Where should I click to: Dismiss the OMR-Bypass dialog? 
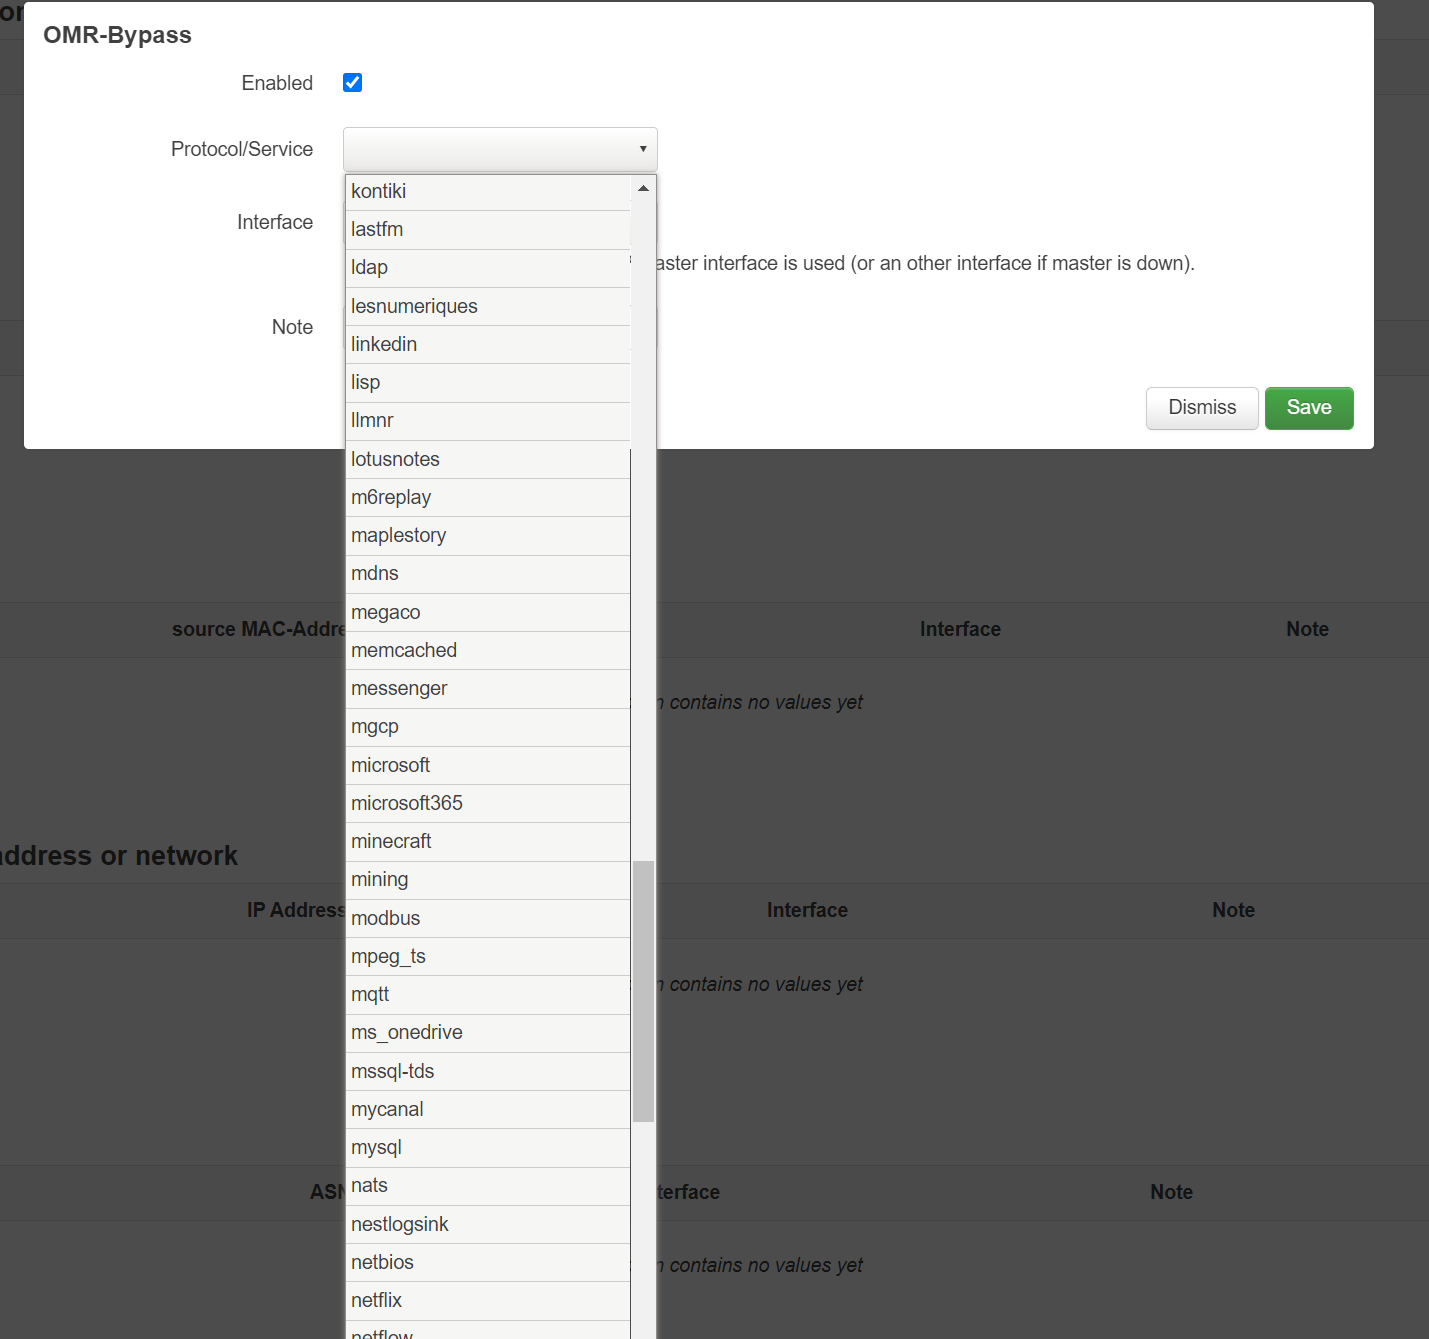tap(1201, 408)
